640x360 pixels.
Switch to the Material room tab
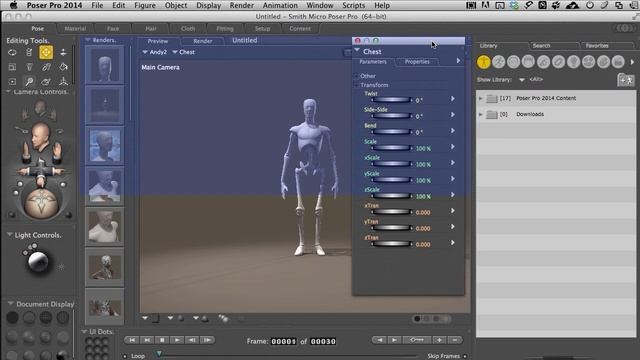pos(75,29)
